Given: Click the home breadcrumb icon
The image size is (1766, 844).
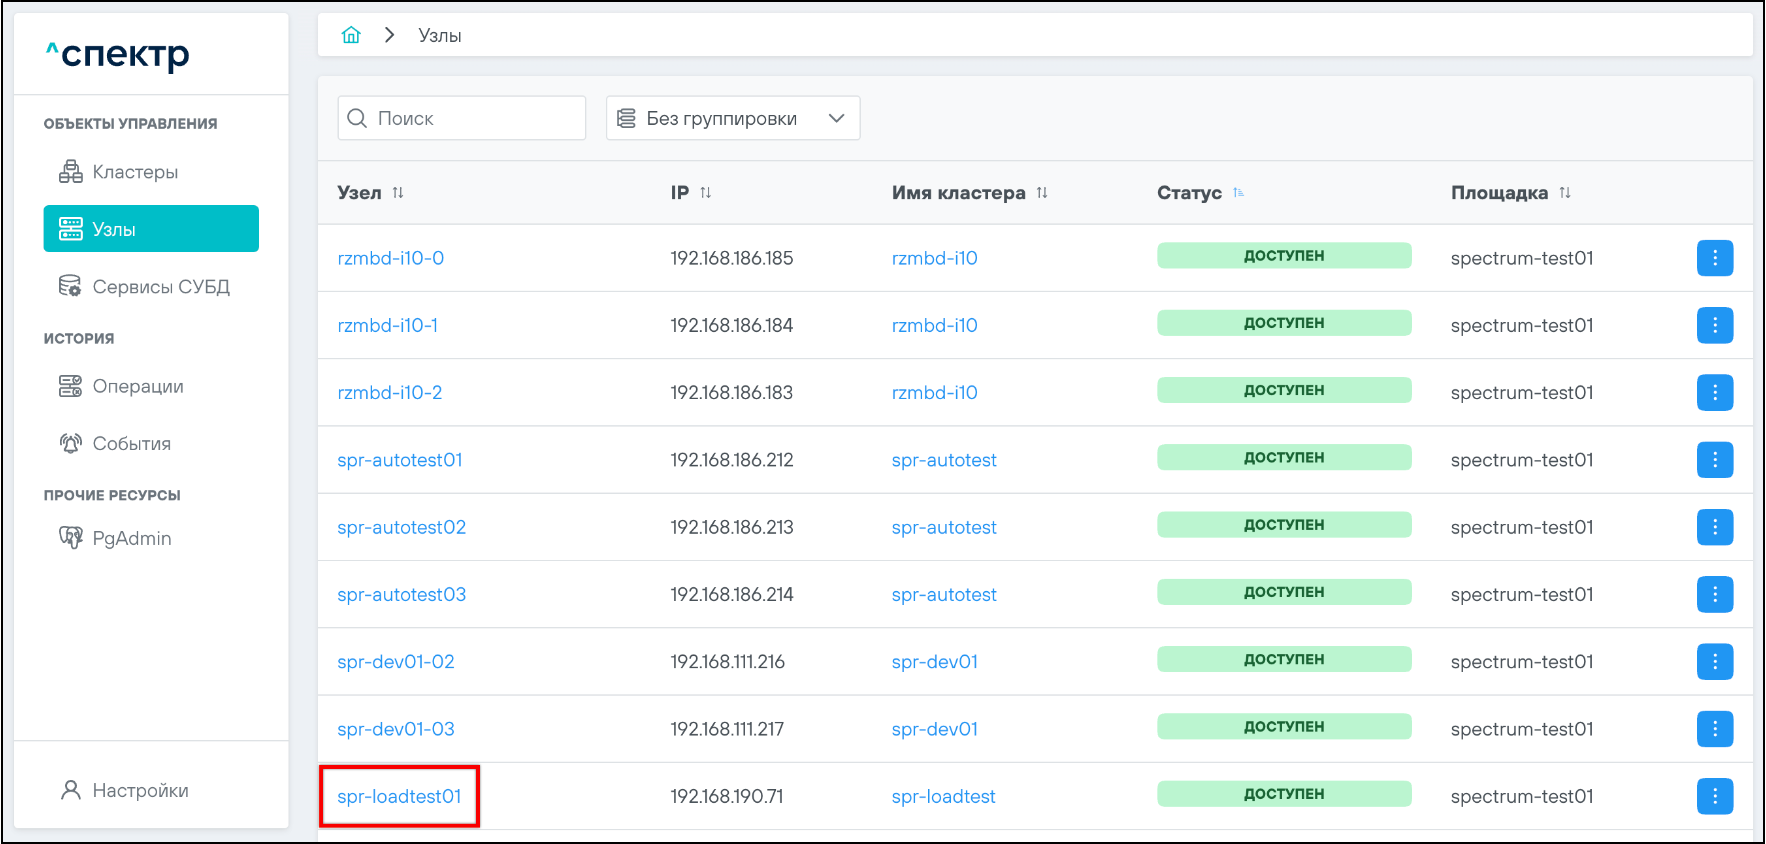Looking at the screenshot, I should pyautogui.click(x=351, y=35).
